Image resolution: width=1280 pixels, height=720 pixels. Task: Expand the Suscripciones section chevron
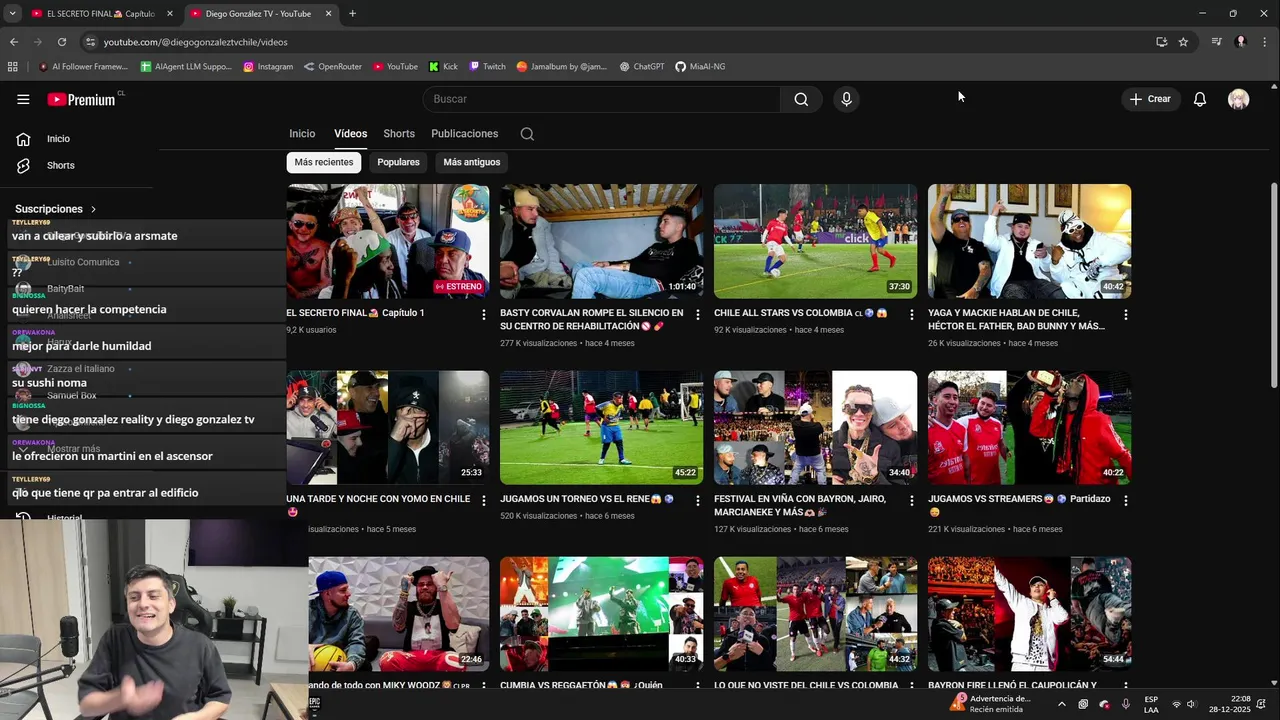94,209
